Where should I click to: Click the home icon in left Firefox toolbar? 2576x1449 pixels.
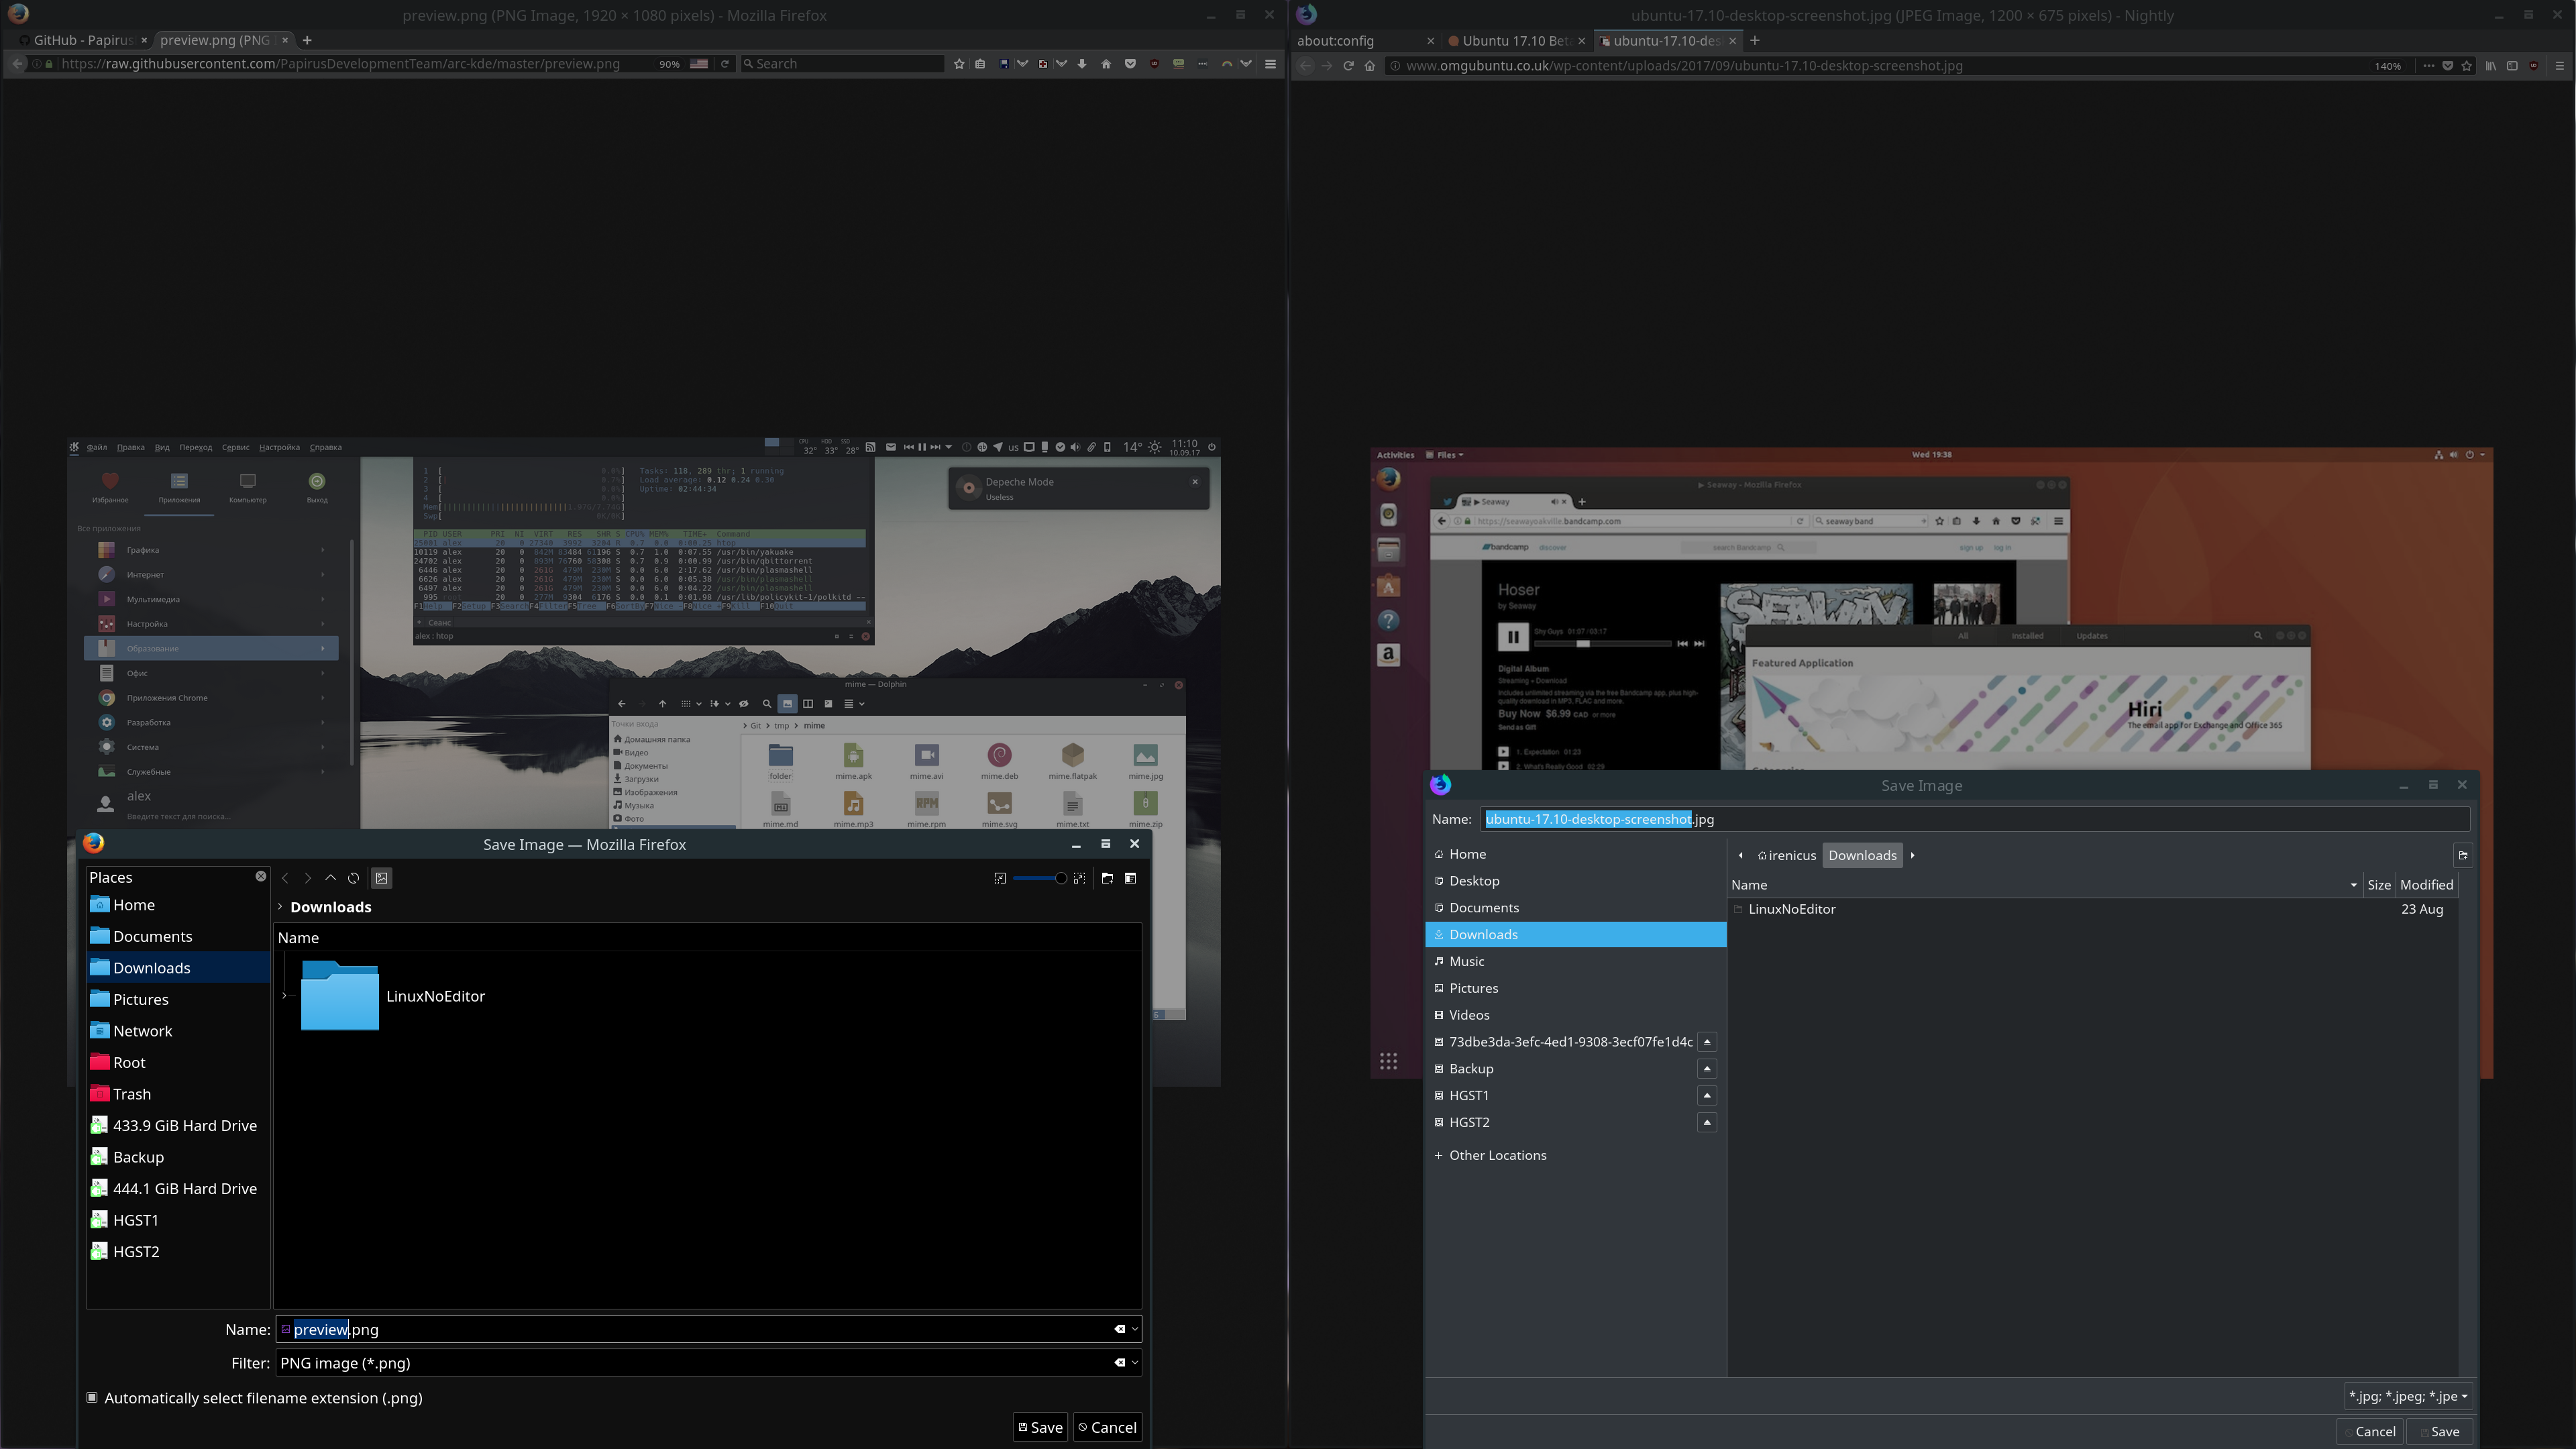tap(1106, 64)
